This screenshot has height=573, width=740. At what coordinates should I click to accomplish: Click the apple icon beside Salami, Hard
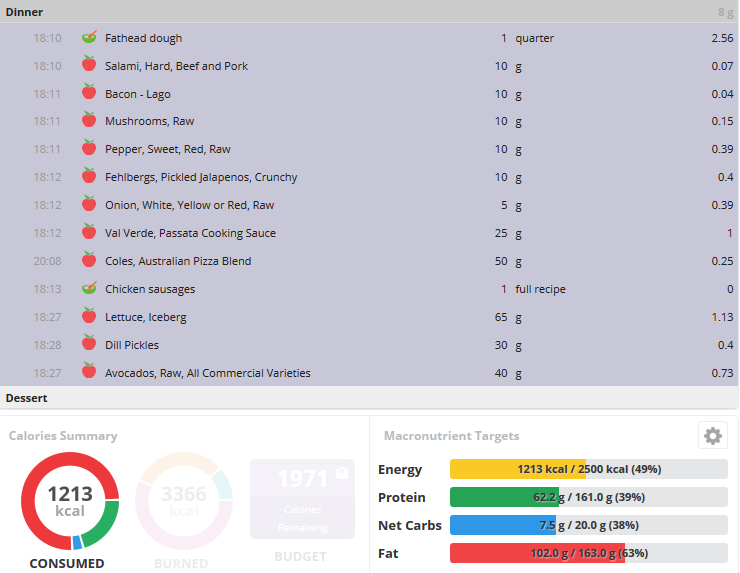pyautogui.click(x=89, y=64)
